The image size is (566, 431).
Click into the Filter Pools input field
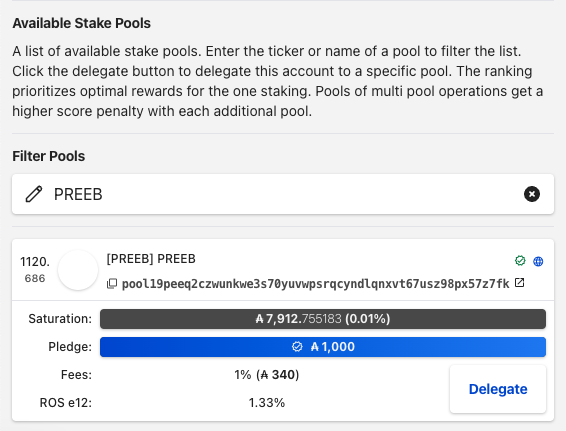283,194
